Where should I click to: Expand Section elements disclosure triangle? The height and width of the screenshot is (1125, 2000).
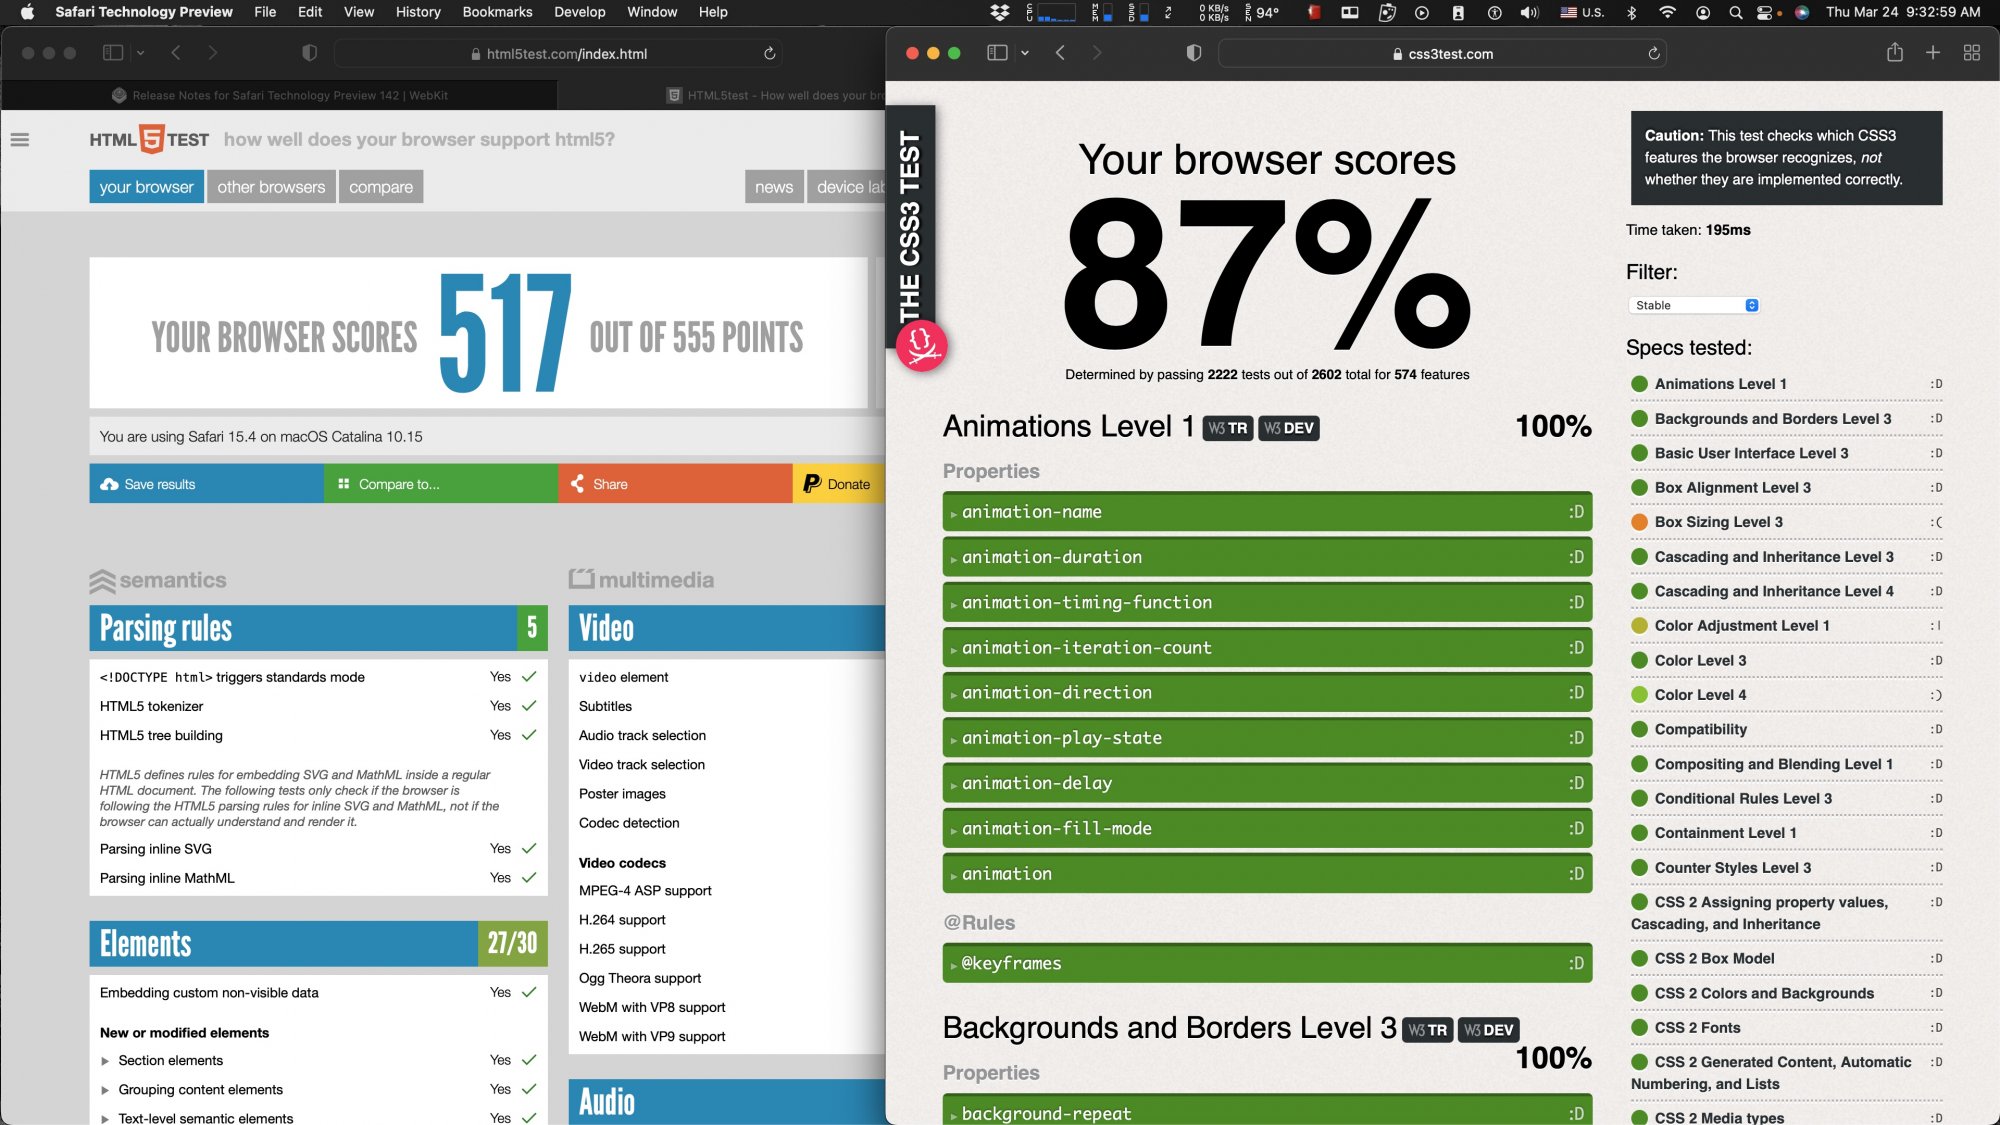(x=105, y=1060)
